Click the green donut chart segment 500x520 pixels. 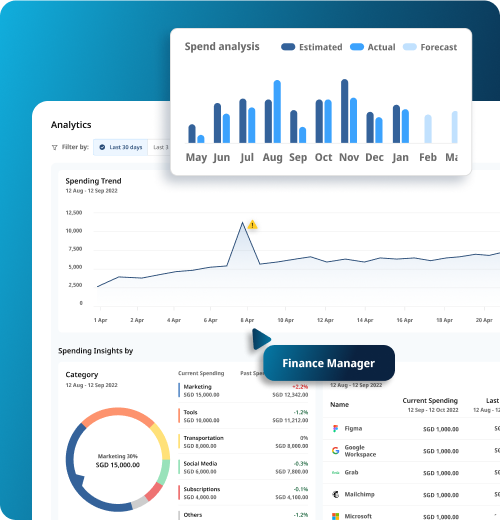coord(164,472)
